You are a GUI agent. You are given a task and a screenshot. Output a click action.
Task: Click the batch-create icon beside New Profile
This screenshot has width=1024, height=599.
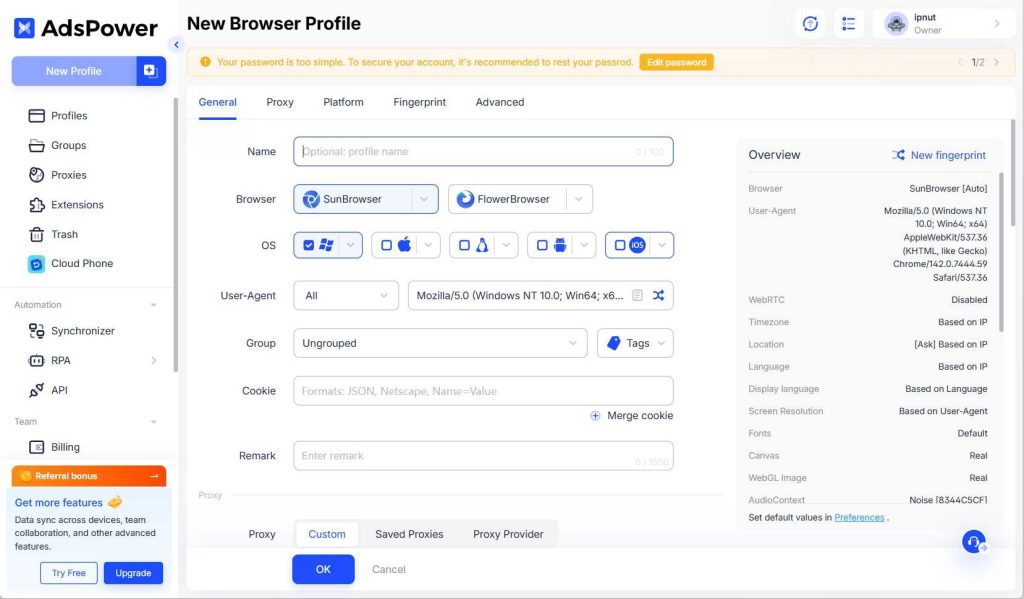tap(151, 71)
